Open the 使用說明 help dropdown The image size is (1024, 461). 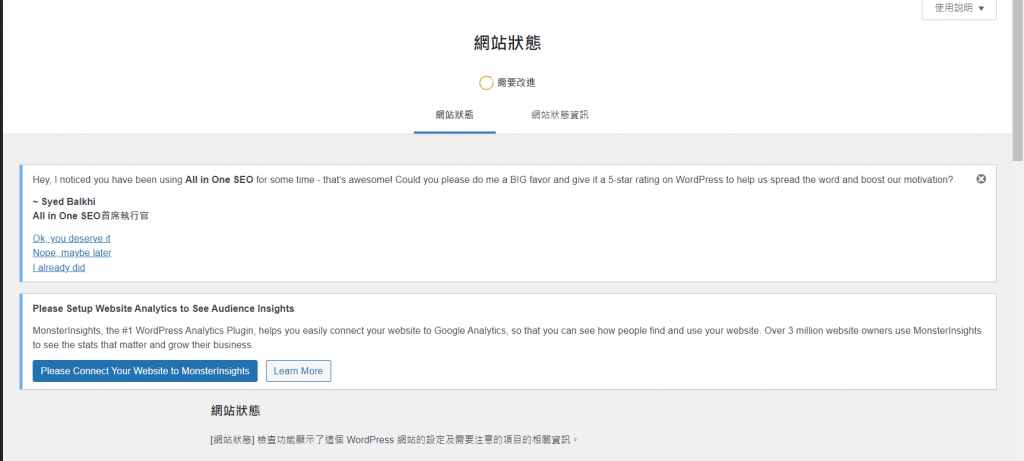click(x=959, y=8)
